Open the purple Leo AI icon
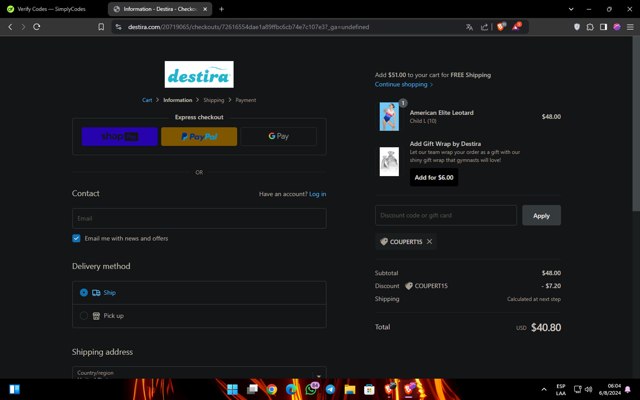The width and height of the screenshot is (640, 400). point(617,27)
